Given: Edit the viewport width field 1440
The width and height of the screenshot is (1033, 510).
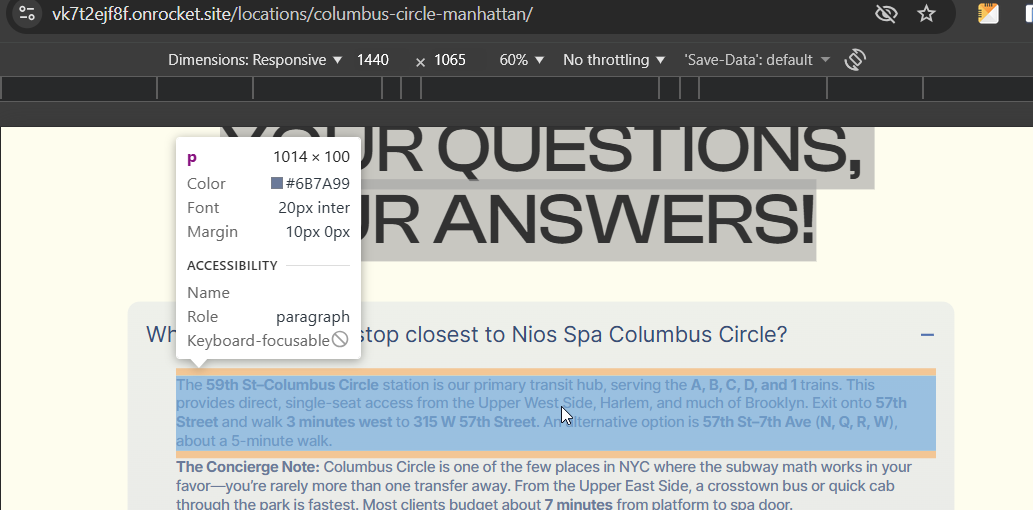Looking at the screenshot, I should pyautogui.click(x=373, y=60).
